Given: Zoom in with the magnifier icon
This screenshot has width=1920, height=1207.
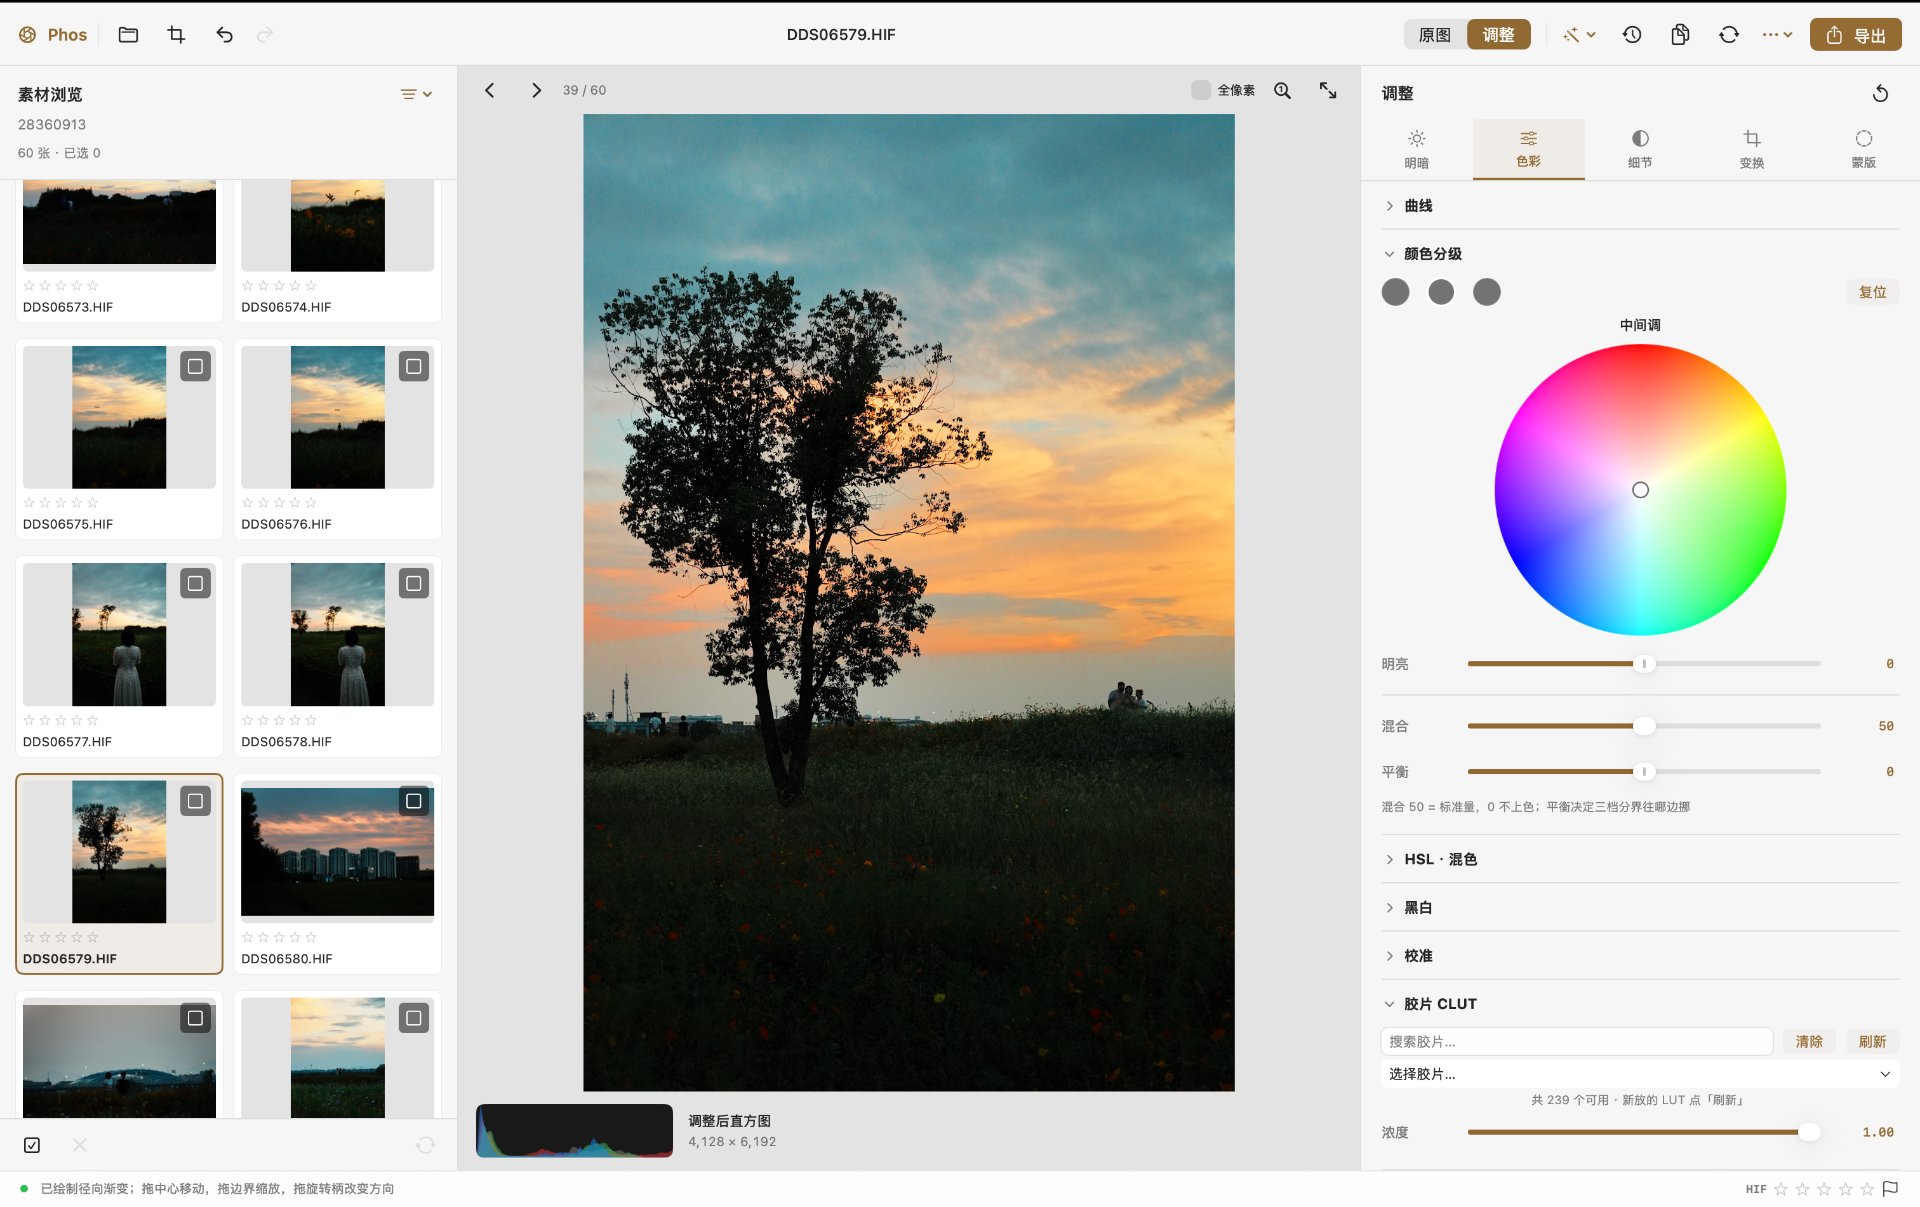Looking at the screenshot, I should 1282,90.
